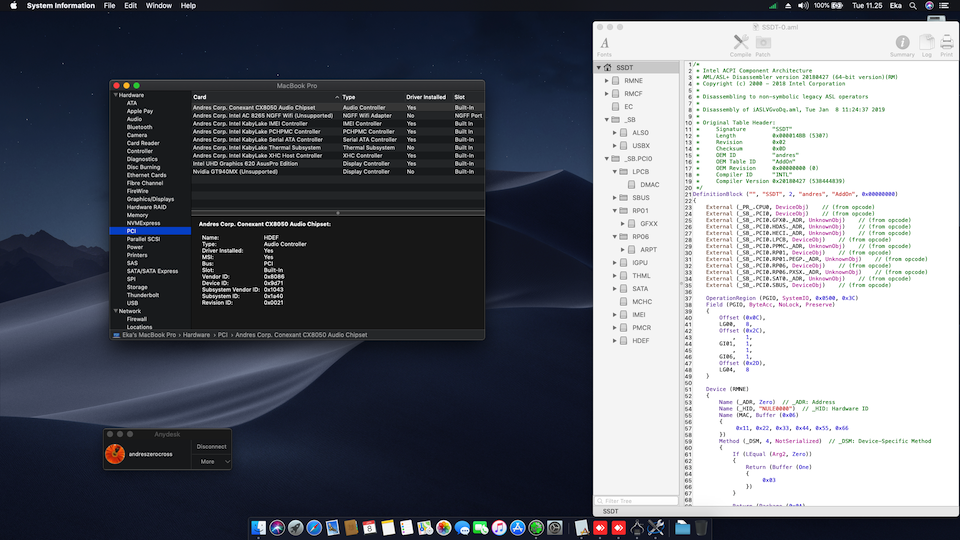The width and height of the screenshot is (960, 540).
Task: Click Hardware in the path bar
Action: click(196, 335)
